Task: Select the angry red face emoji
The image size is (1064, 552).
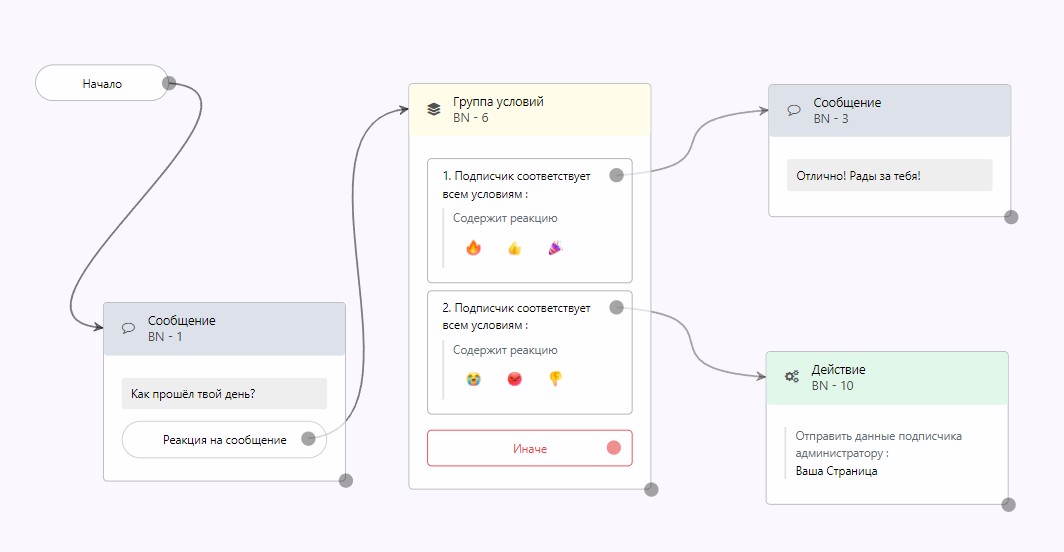Action: [514, 379]
